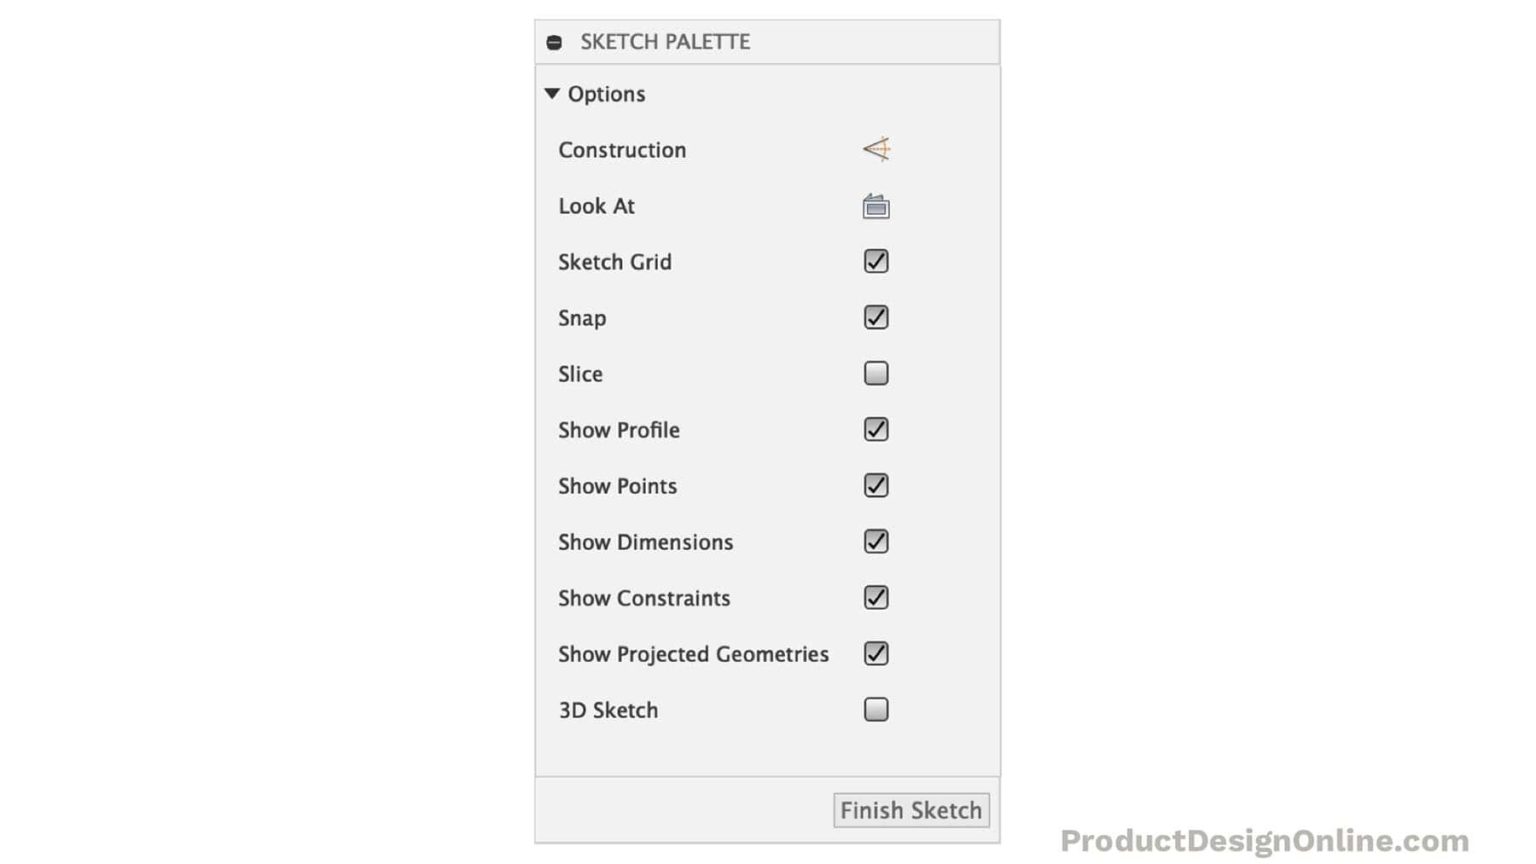Click the Finish Sketch button
The width and height of the screenshot is (1536, 864).
click(x=910, y=810)
